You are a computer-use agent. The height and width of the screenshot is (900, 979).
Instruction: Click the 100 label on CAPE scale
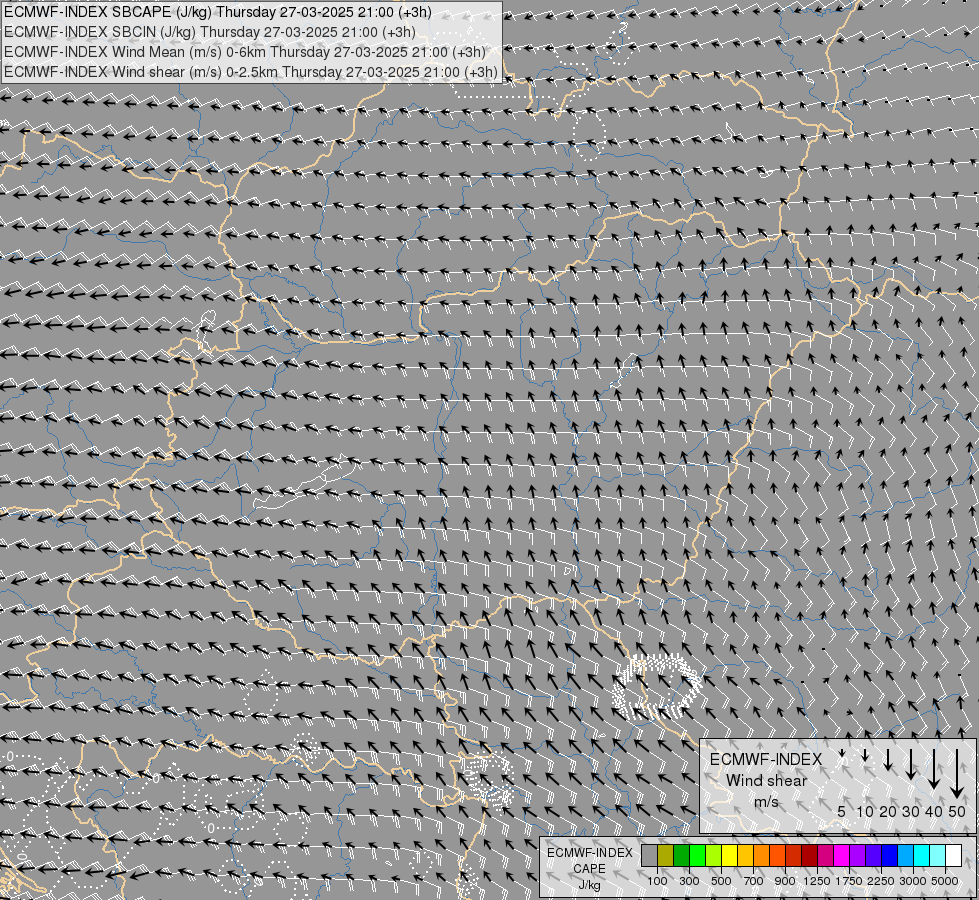pyautogui.click(x=657, y=881)
